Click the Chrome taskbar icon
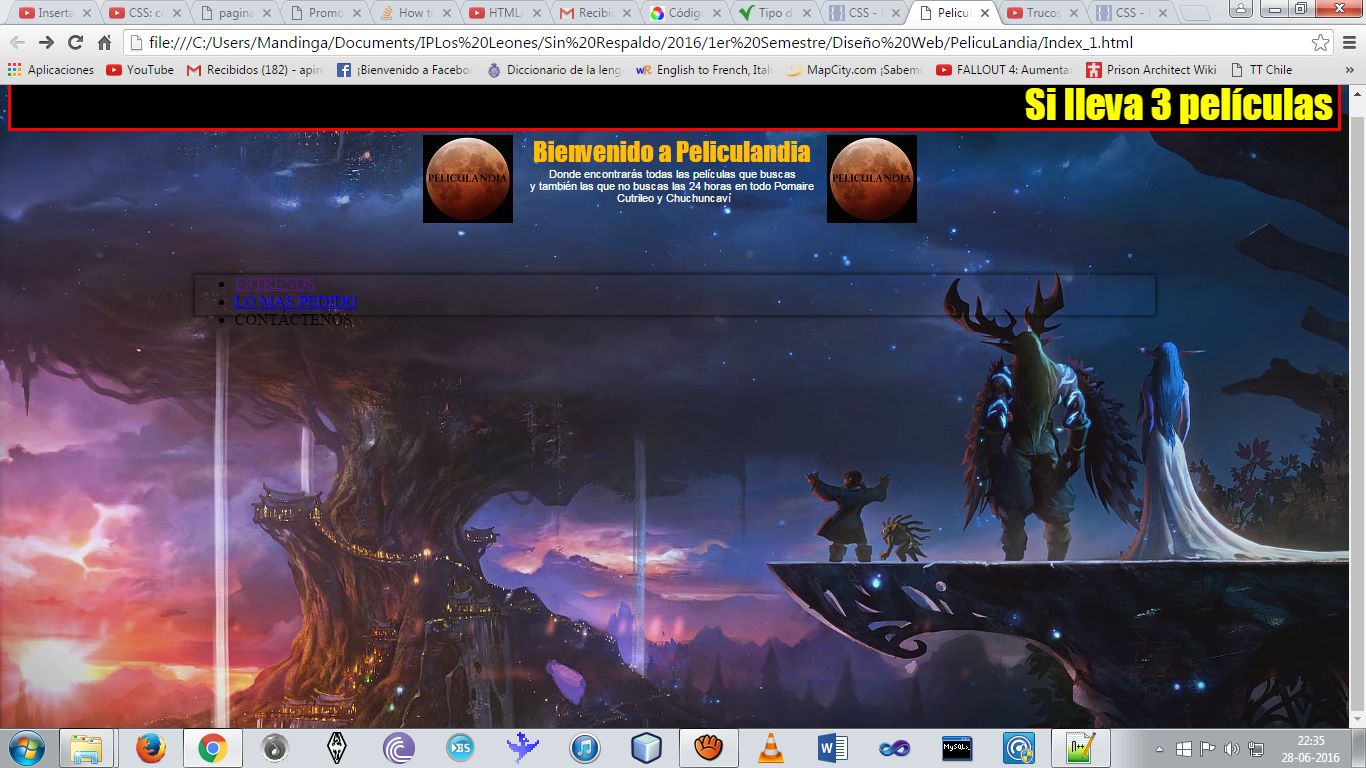The width and height of the screenshot is (1366, 768). click(212, 748)
